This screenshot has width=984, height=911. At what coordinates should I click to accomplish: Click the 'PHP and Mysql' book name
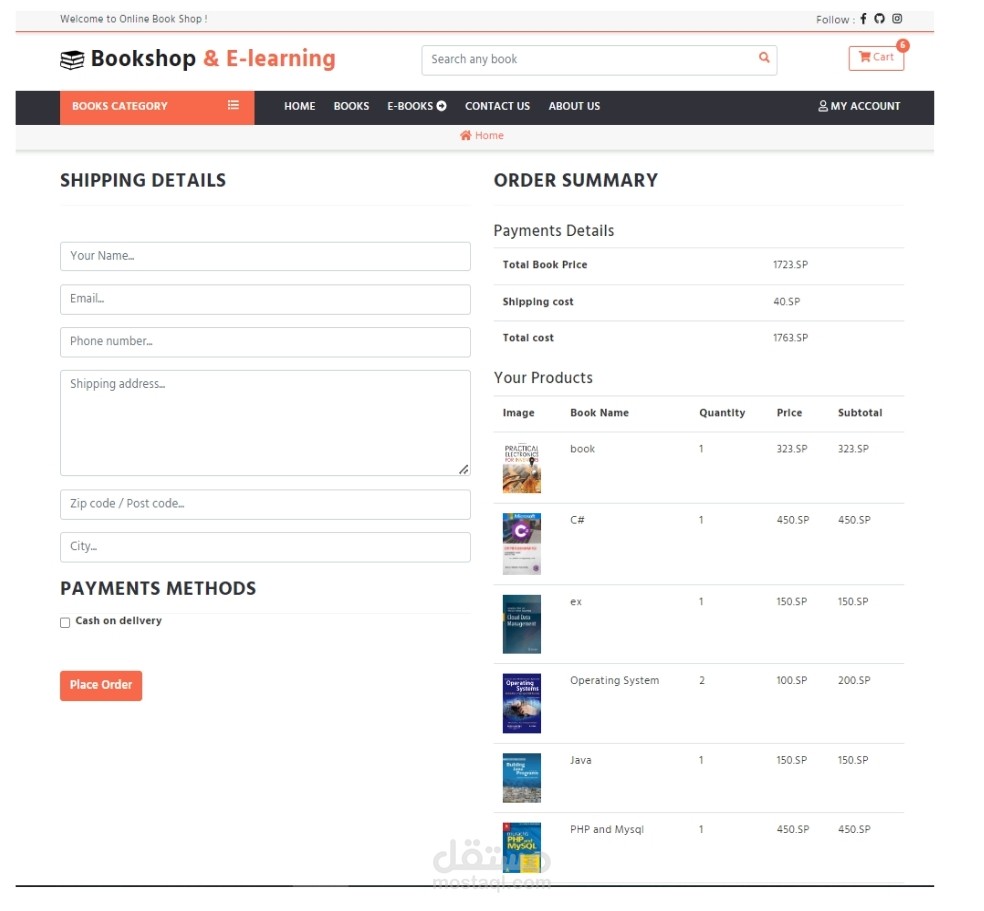(607, 829)
